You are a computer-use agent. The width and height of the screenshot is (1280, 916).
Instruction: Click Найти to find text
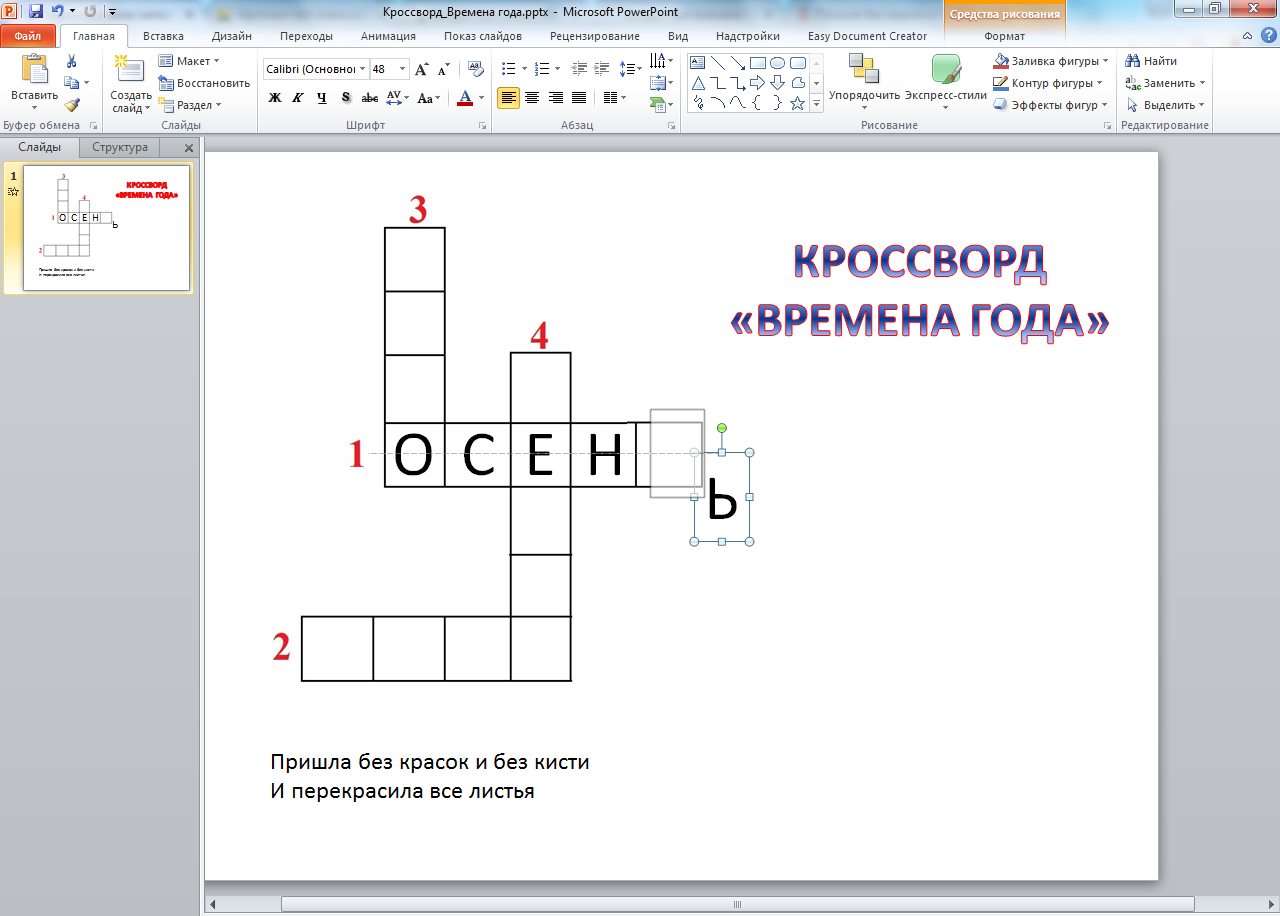(1151, 61)
